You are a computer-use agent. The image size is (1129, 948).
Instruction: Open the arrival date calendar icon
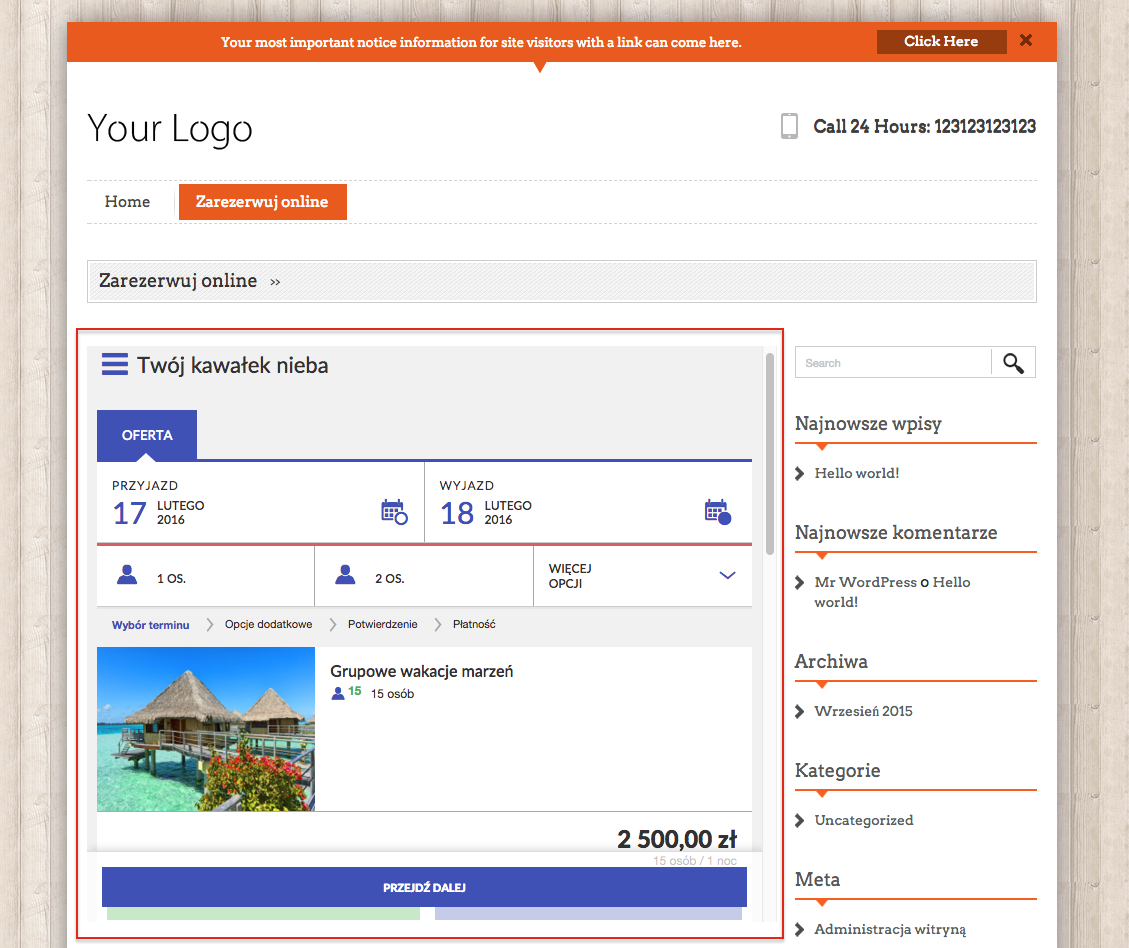(394, 512)
